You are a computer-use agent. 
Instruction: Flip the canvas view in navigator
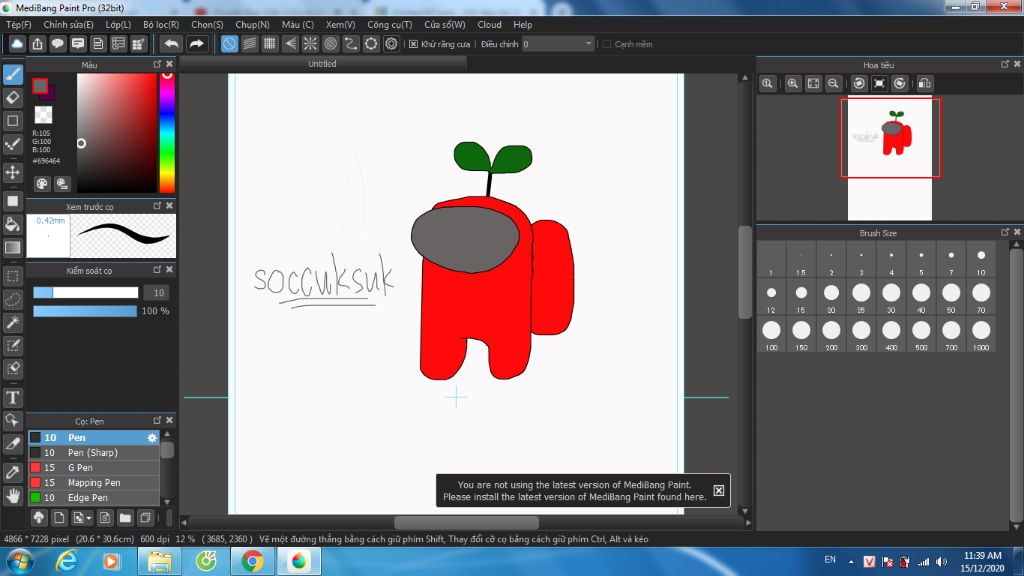925,84
